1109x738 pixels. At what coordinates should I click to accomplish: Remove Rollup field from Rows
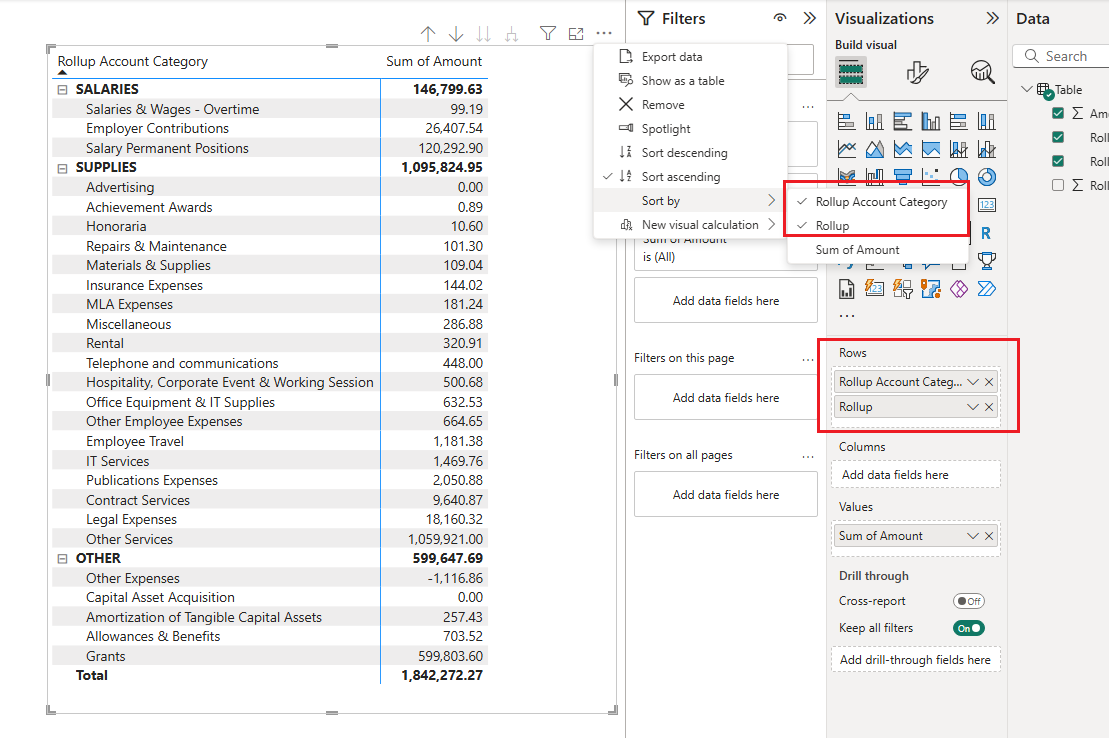point(989,407)
